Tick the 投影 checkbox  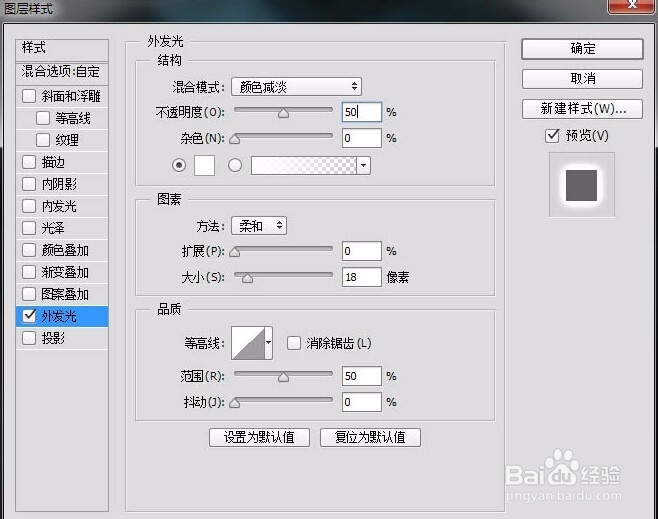point(29,338)
